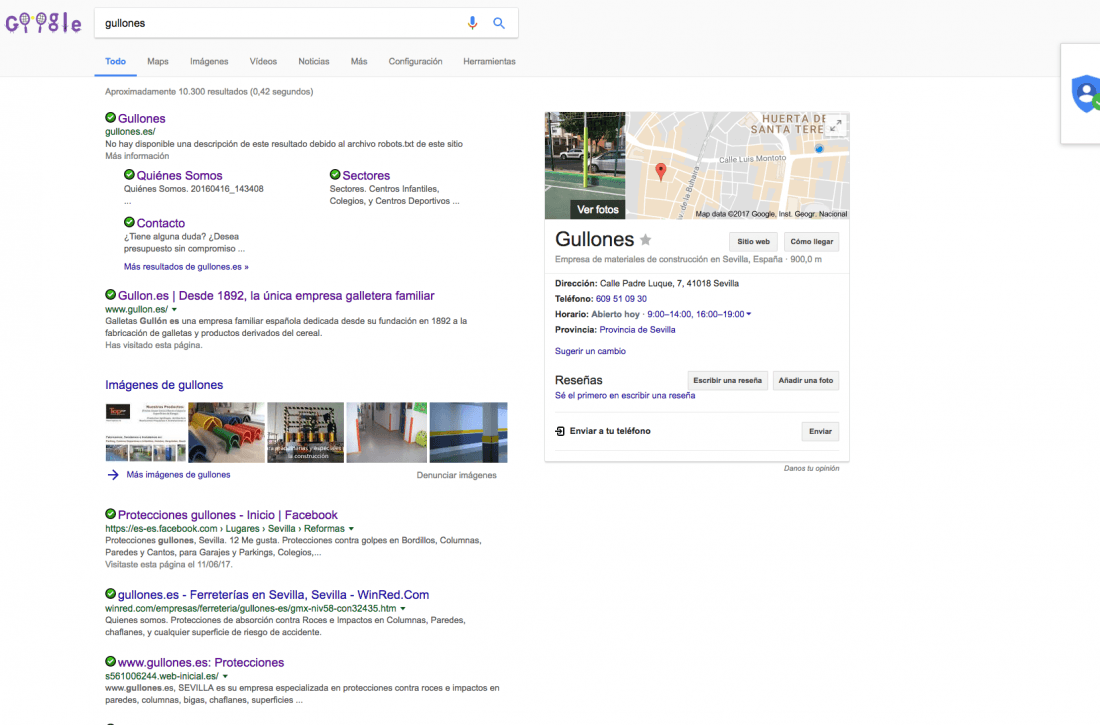The image size is (1100, 725).
Task: Open the blue wall with yellow stripe thumbnail
Action: pyautogui.click(x=469, y=432)
